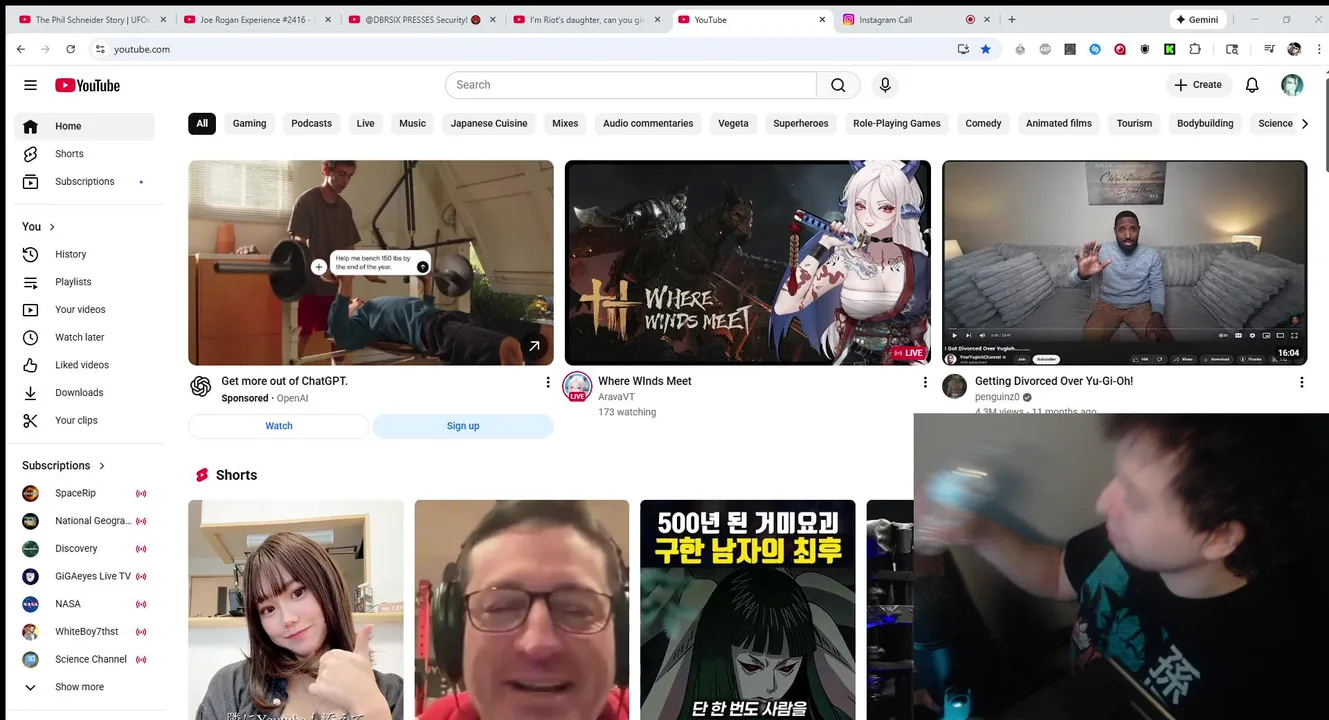Select the Role-Playing Games filter chip
The height and width of the screenshot is (720, 1329).
pos(897,124)
